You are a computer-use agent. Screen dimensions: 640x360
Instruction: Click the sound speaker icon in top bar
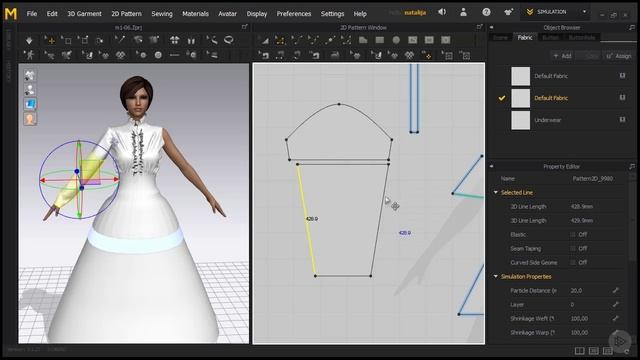coord(442,12)
